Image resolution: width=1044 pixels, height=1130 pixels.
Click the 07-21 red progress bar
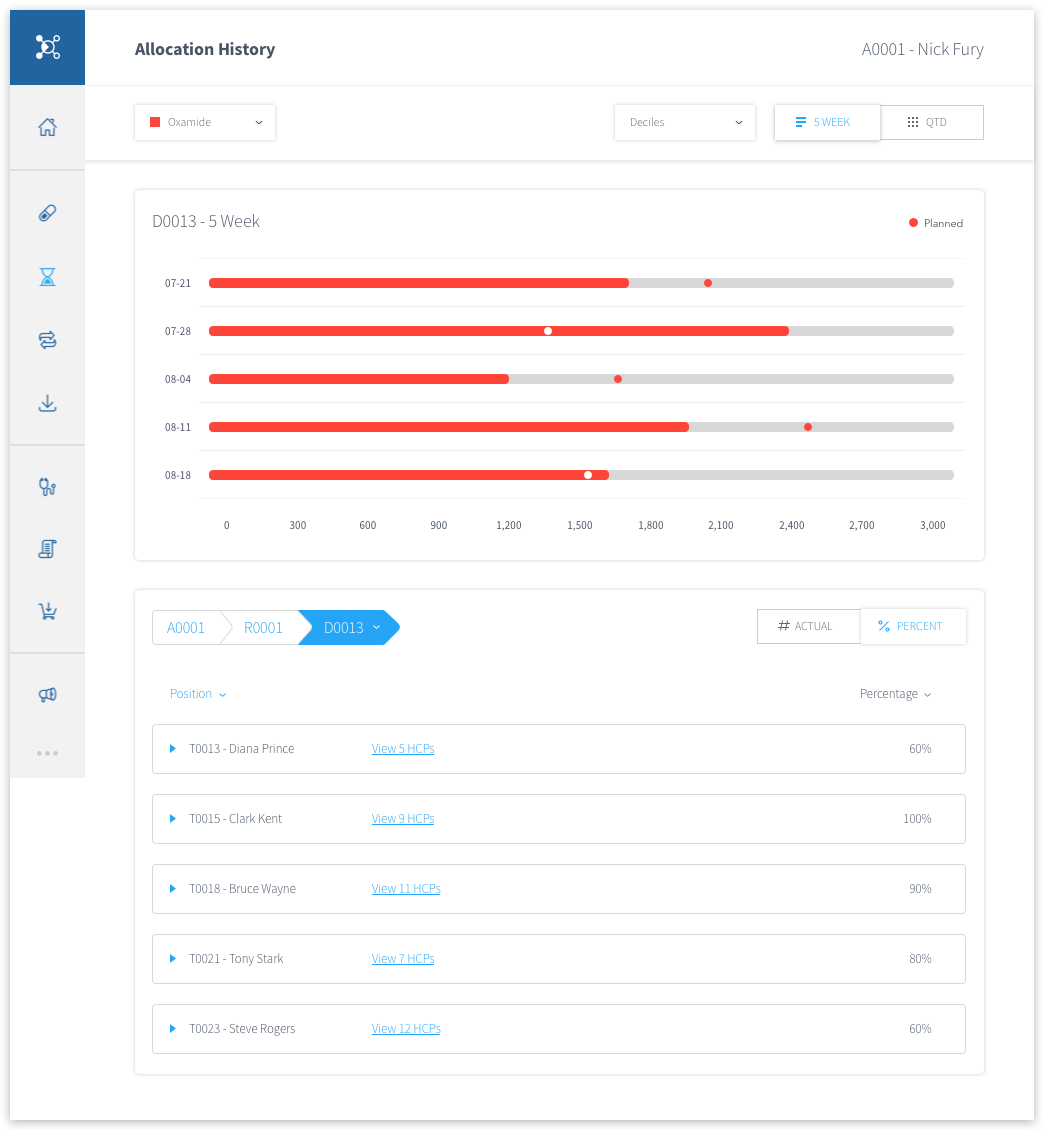click(419, 283)
